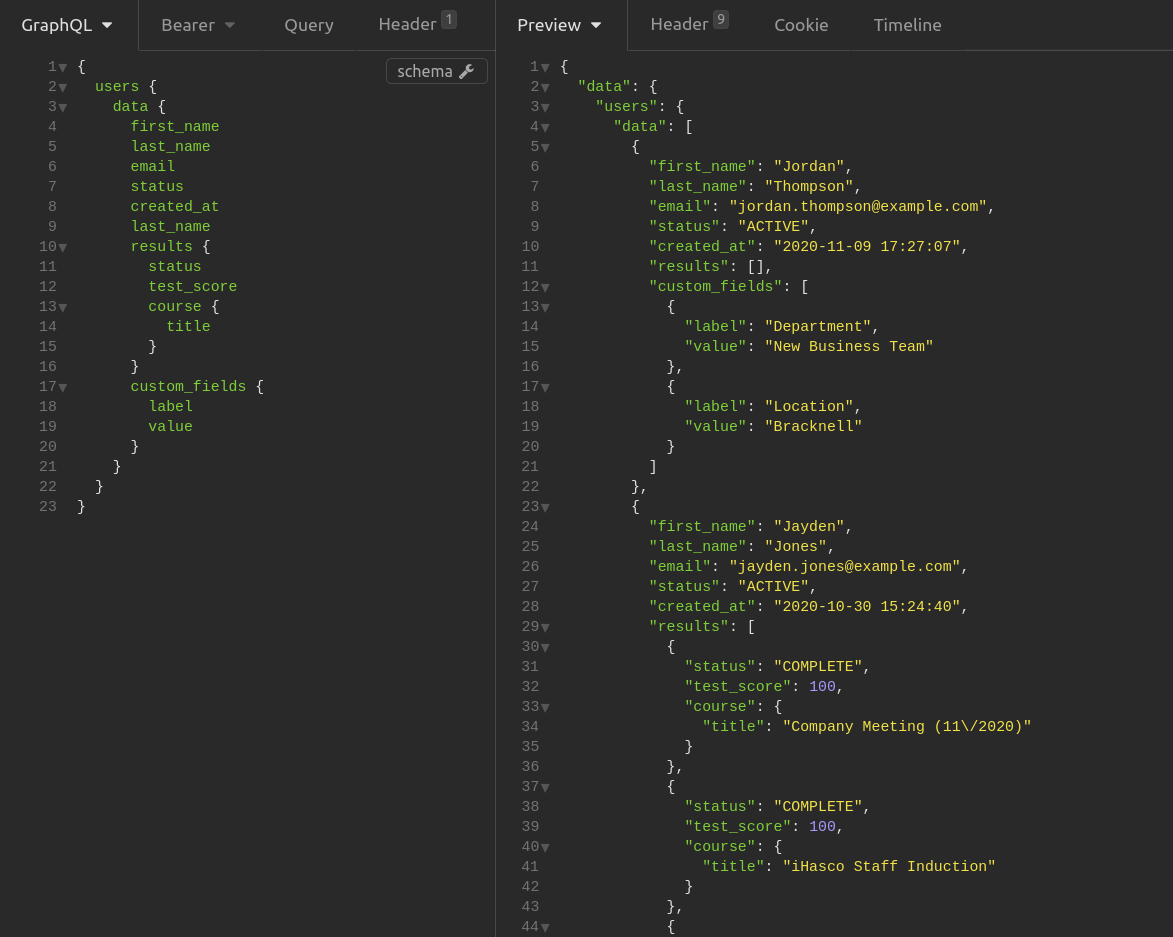Click "iHasco Staff Induction" title value
The image size is (1173, 937).
pos(889,866)
